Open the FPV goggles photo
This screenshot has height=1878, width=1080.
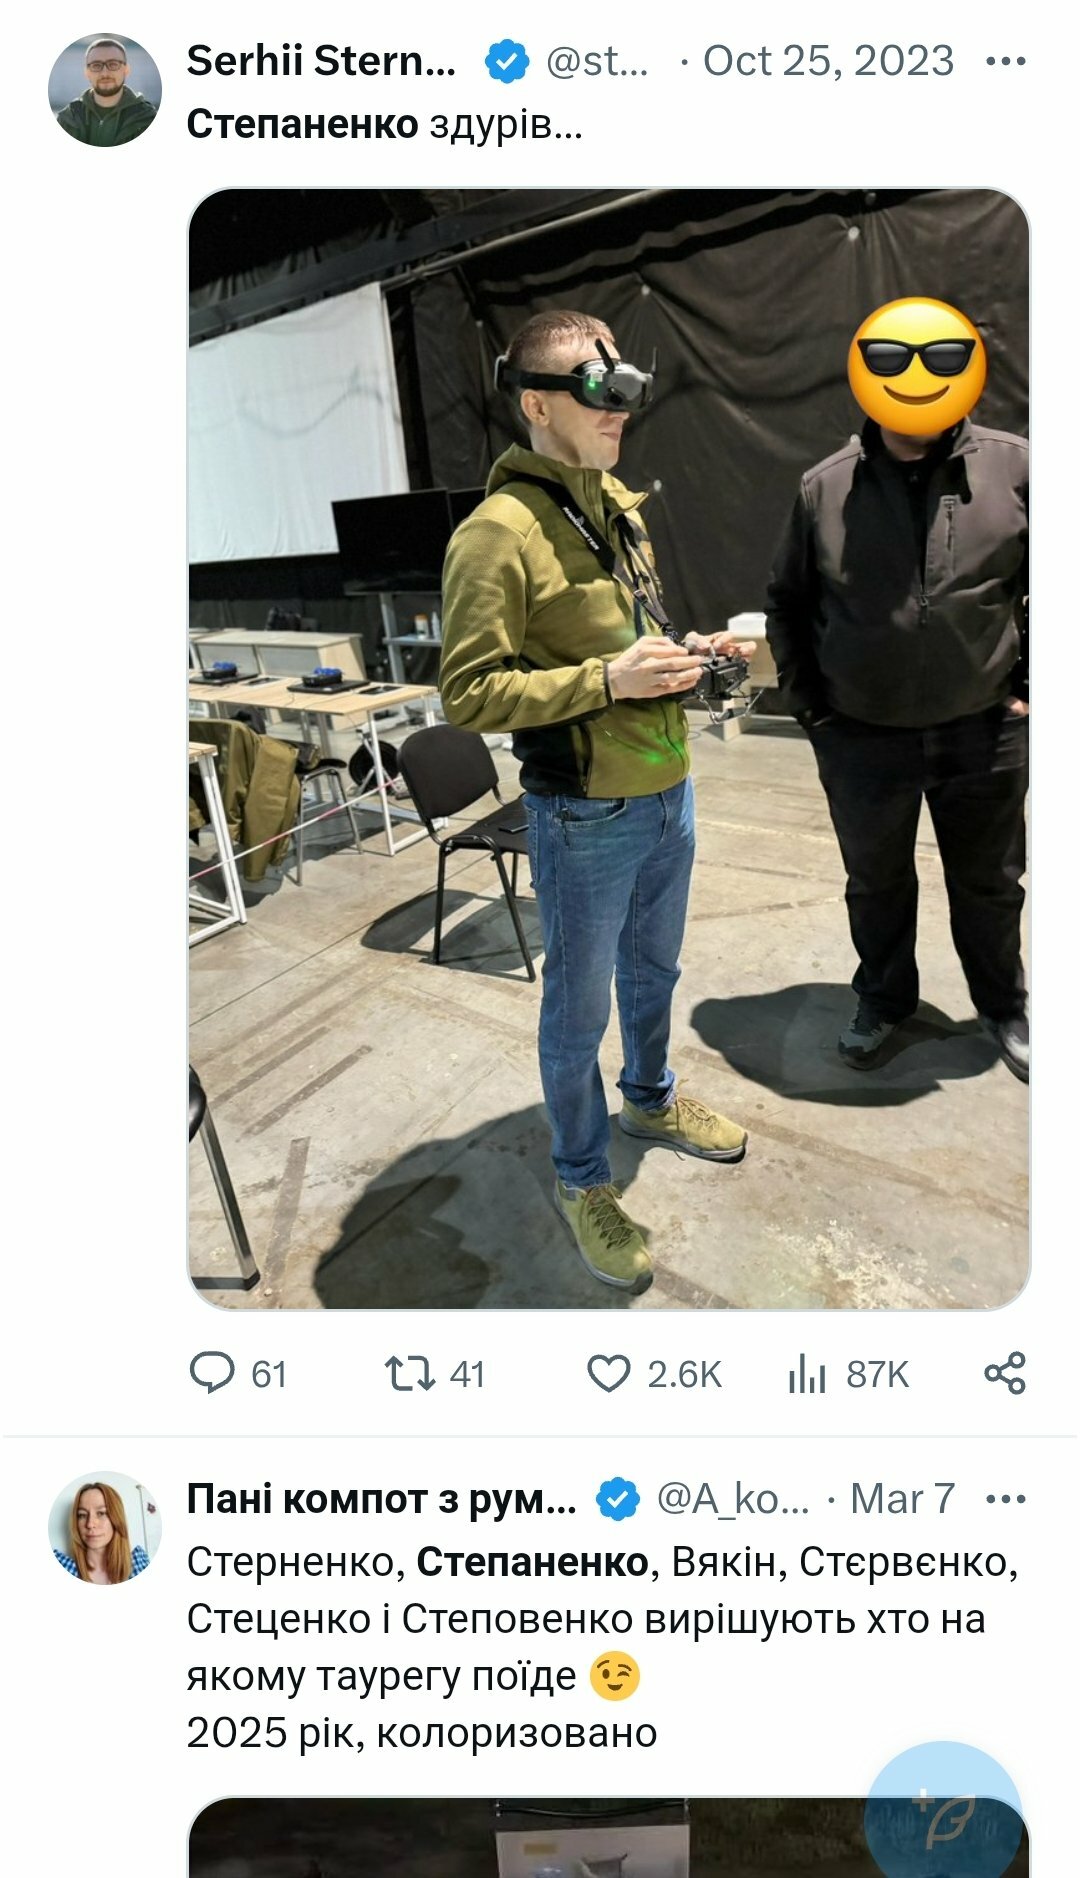[x=608, y=748]
